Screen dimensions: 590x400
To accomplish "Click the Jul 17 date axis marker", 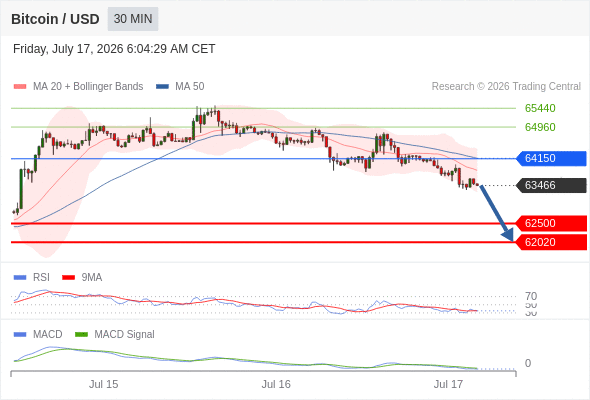I will pos(448,385).
